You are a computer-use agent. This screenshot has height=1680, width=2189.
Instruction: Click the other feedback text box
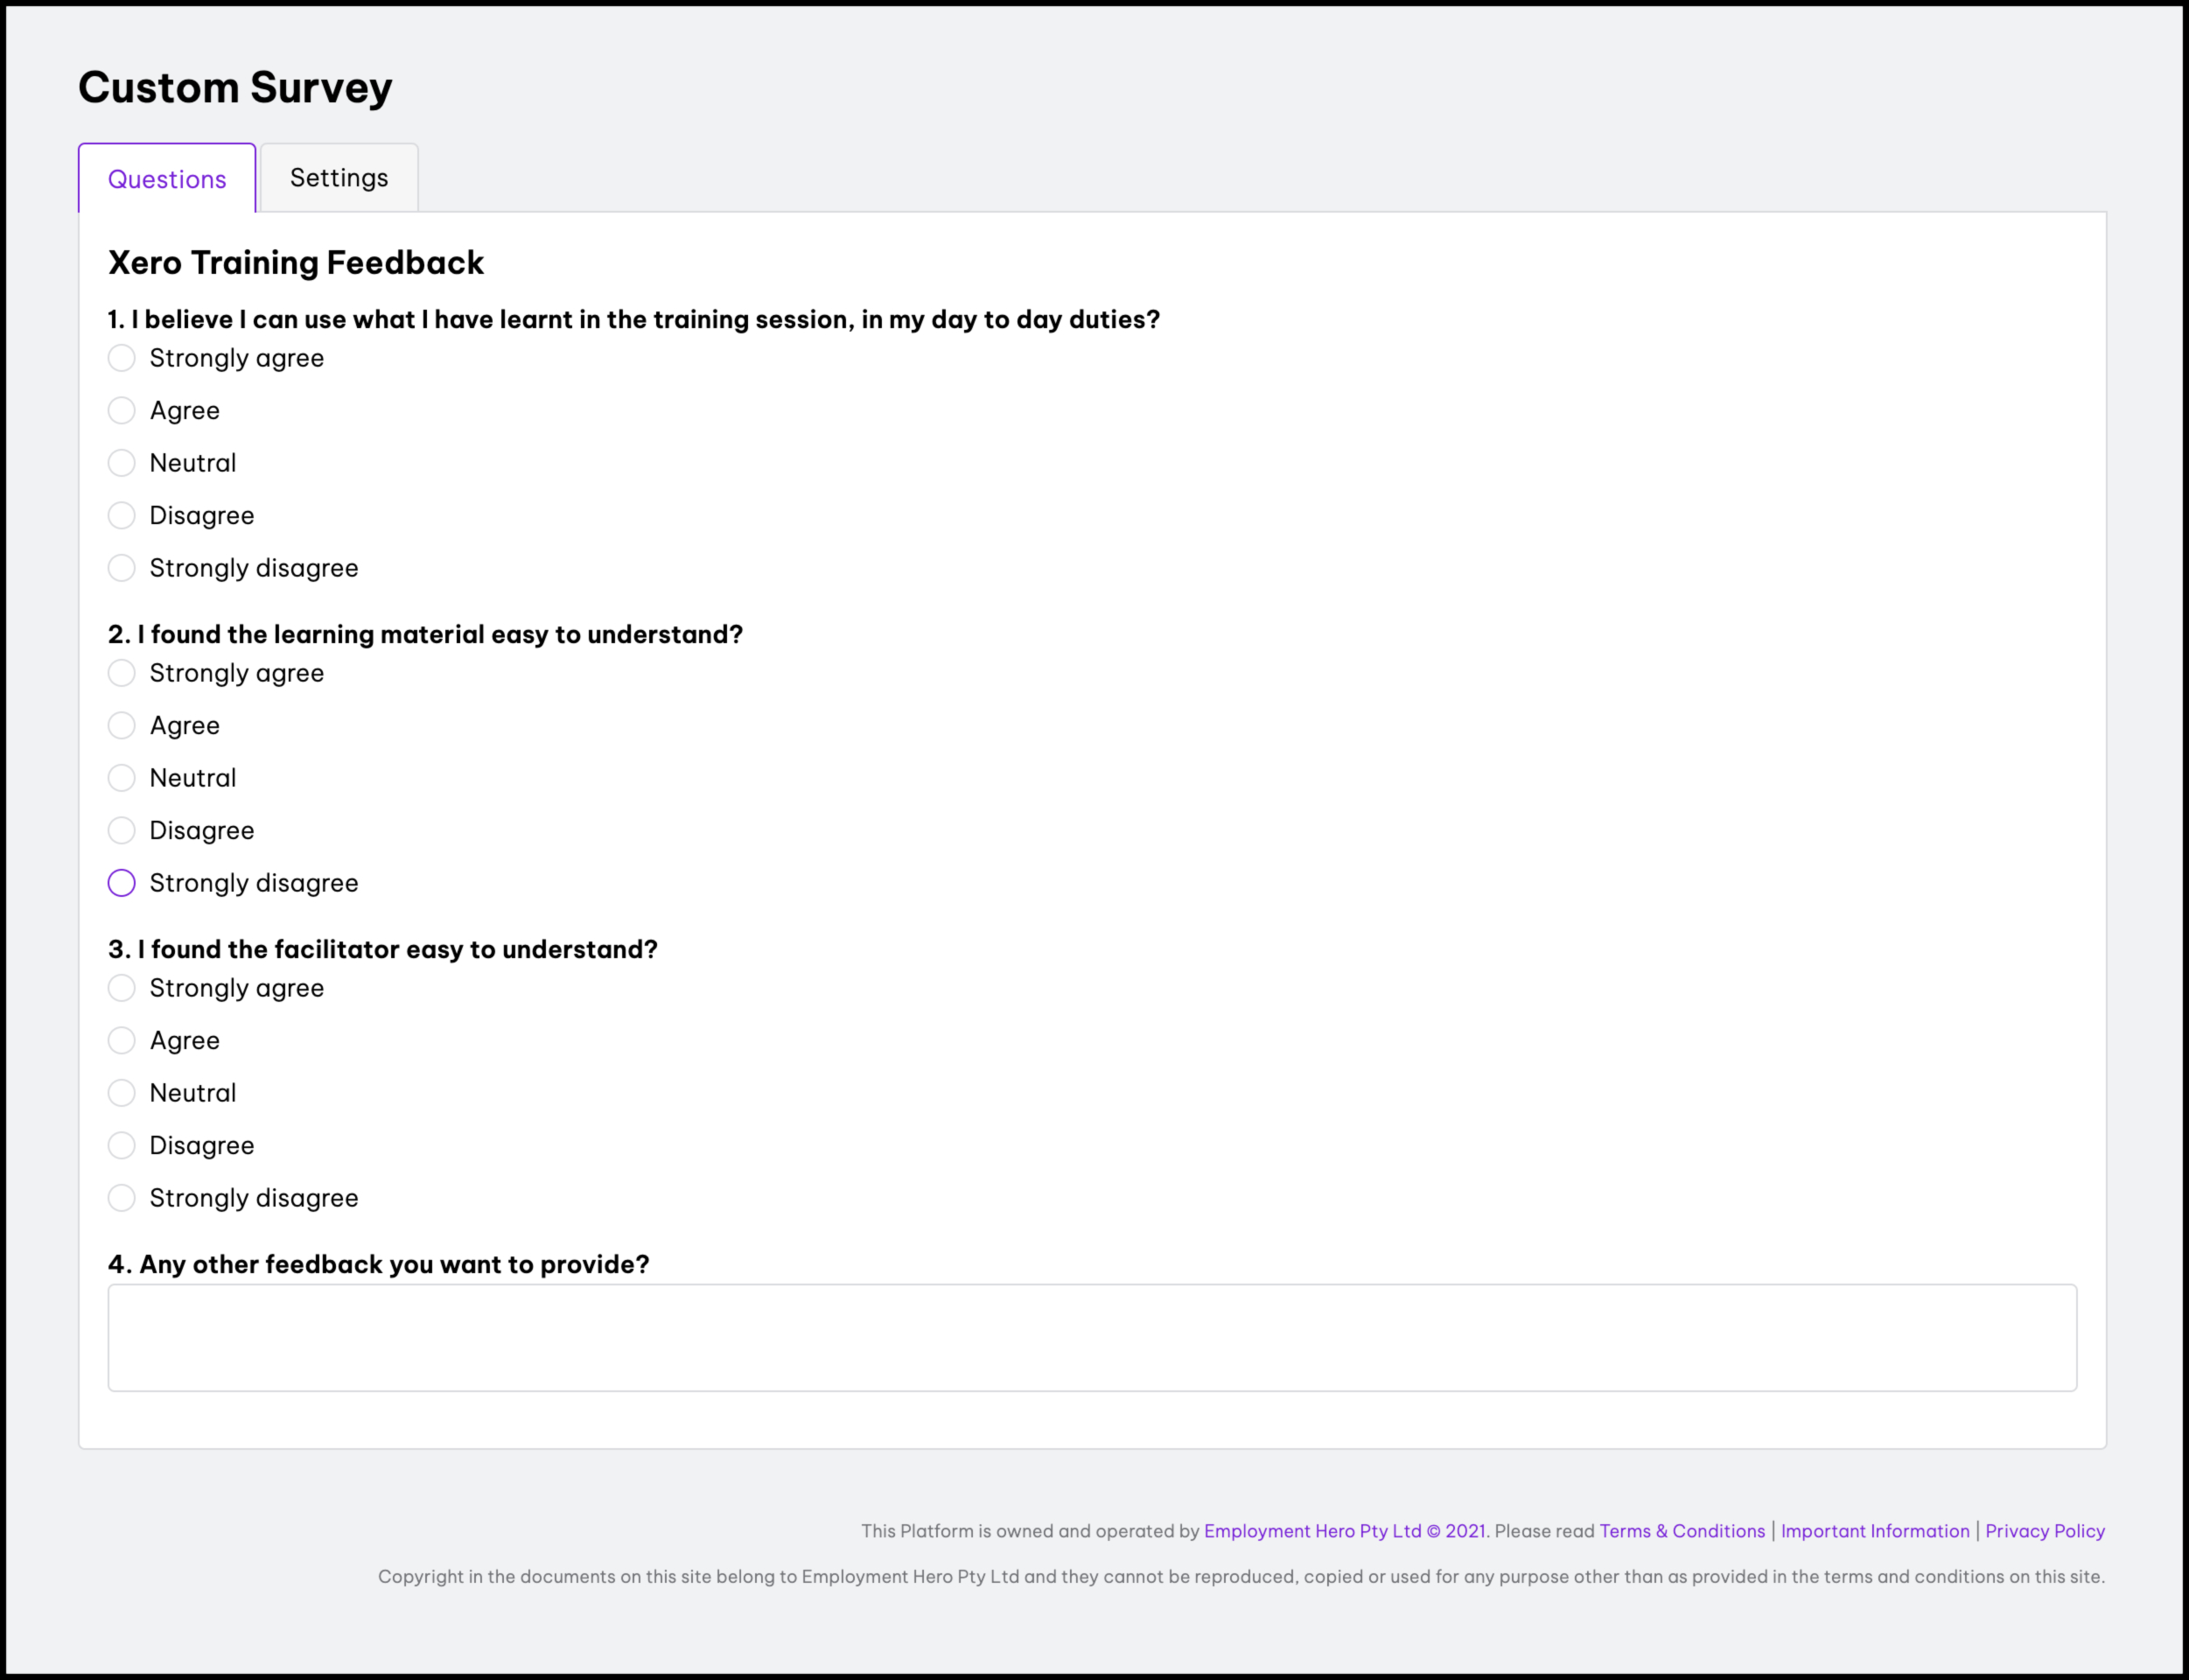pos(1092,1337)
